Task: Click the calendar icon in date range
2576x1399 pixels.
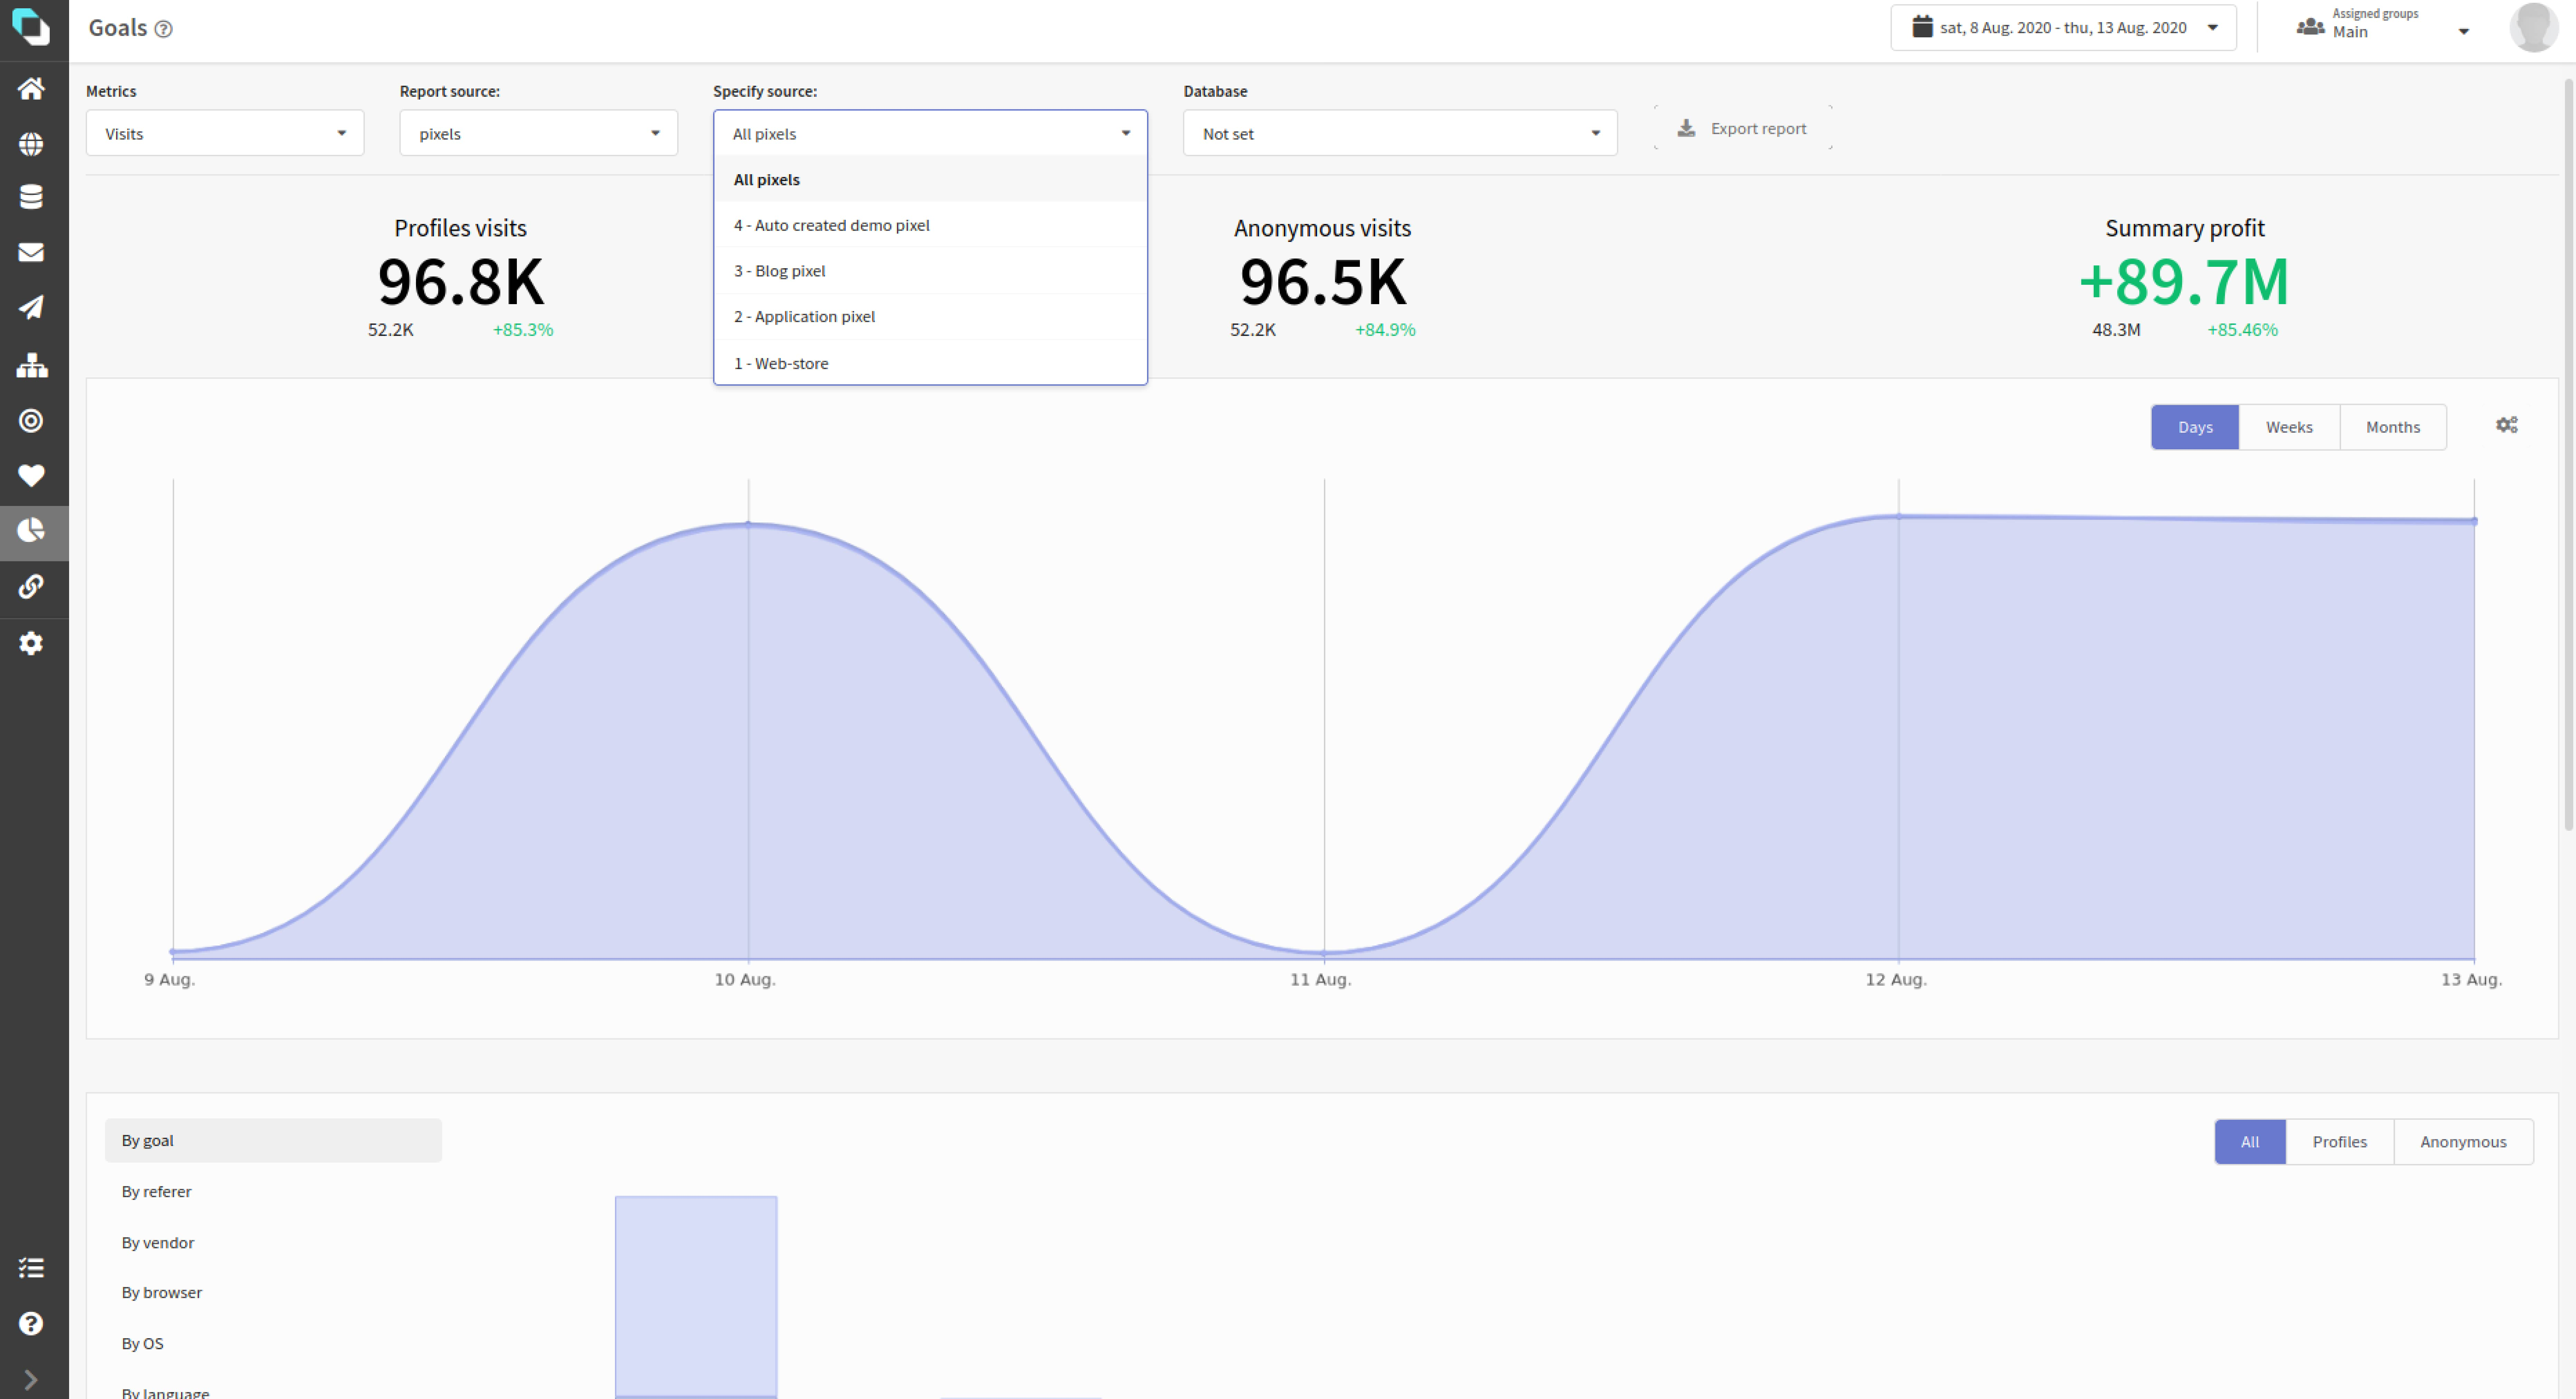Action: 1922,27
